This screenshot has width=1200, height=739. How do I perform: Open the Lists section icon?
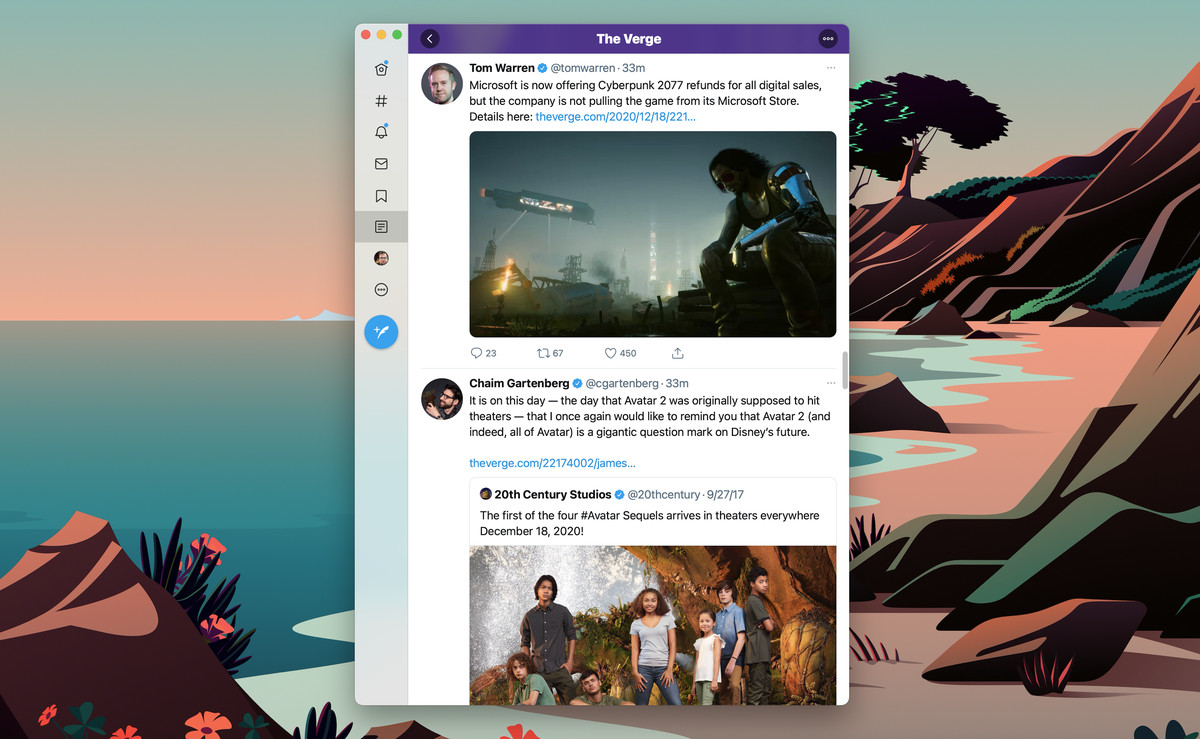click(x=381, y=226)
